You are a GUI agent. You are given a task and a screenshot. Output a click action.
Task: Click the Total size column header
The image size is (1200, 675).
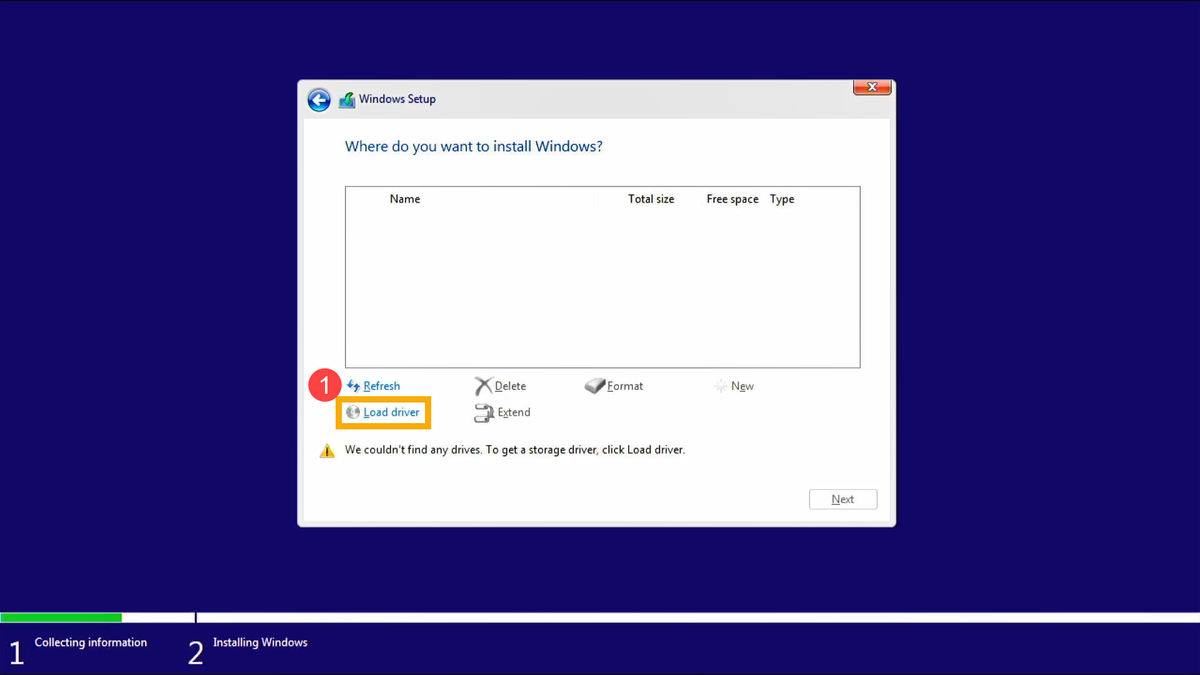[x=651, y=199]
